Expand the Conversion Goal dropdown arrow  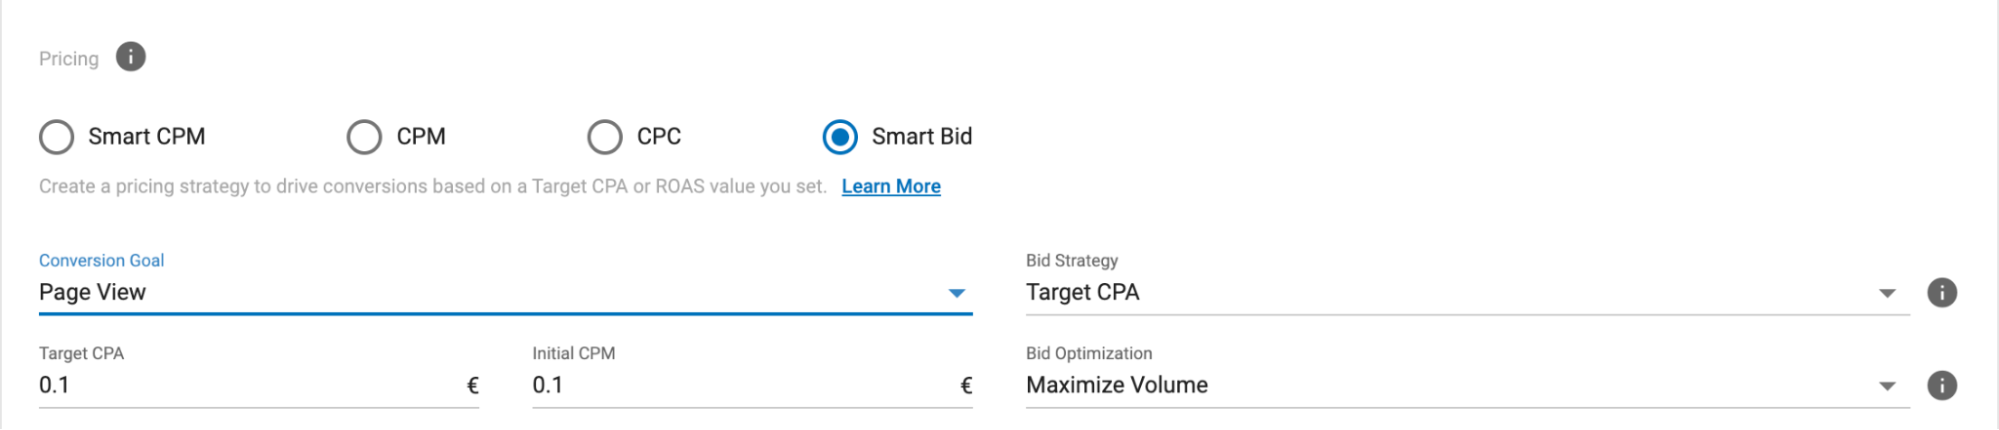[x=957, y=293]
